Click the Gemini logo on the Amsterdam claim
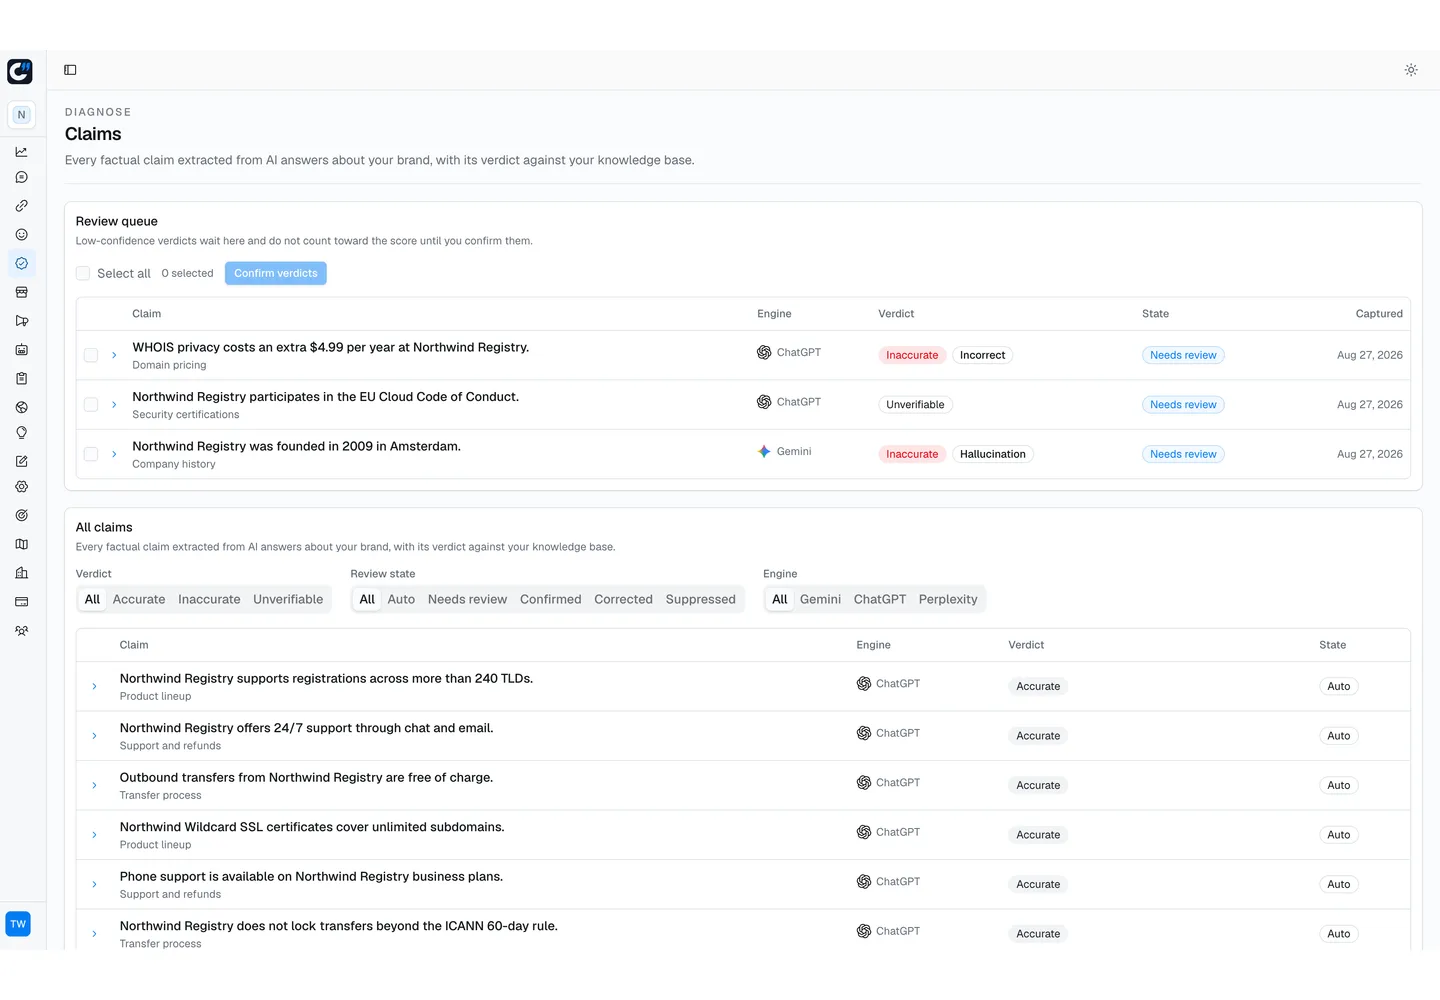The height and width of the screenshot is (1000, 1440). [x=764, y=452]
